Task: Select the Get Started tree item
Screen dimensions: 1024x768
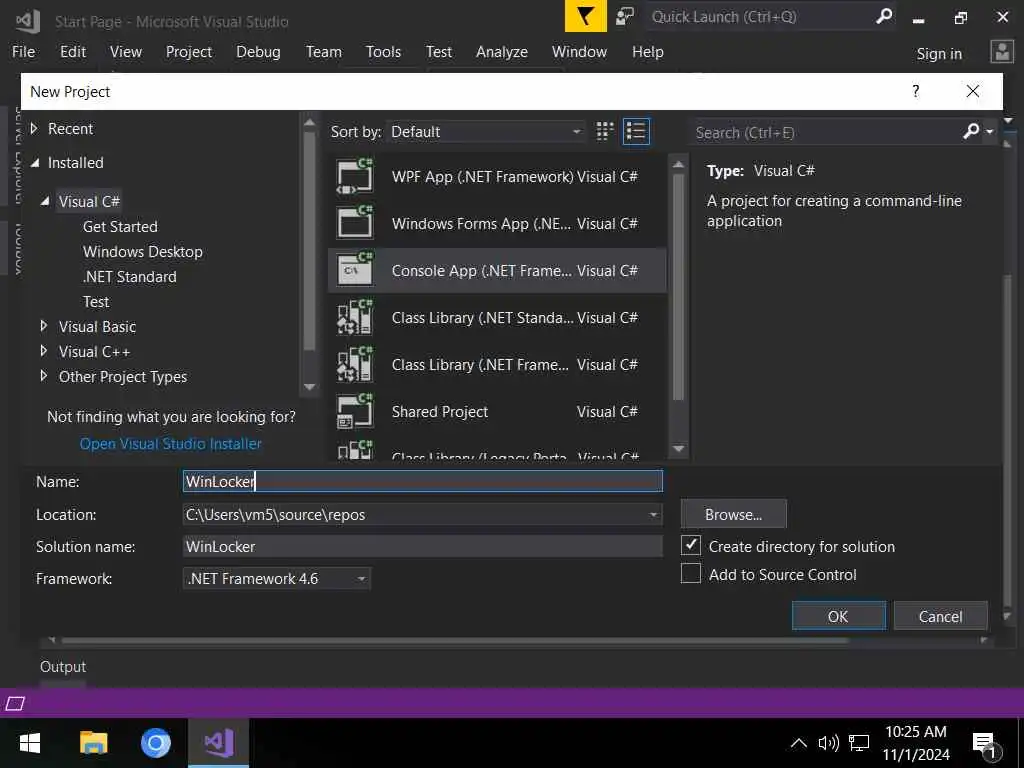Action: [120, 227]
